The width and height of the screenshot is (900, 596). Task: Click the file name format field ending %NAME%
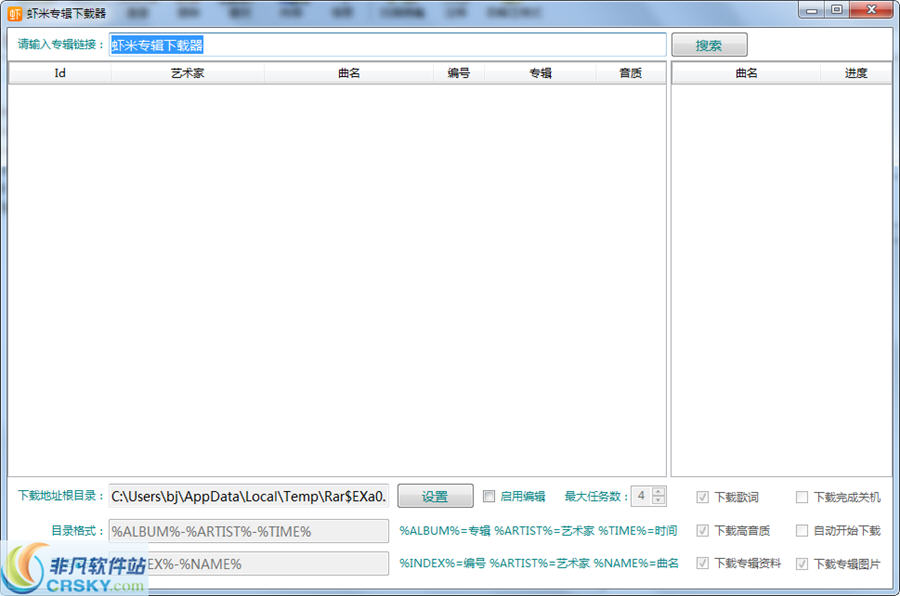pyautogui.click(x=249, y=564)
